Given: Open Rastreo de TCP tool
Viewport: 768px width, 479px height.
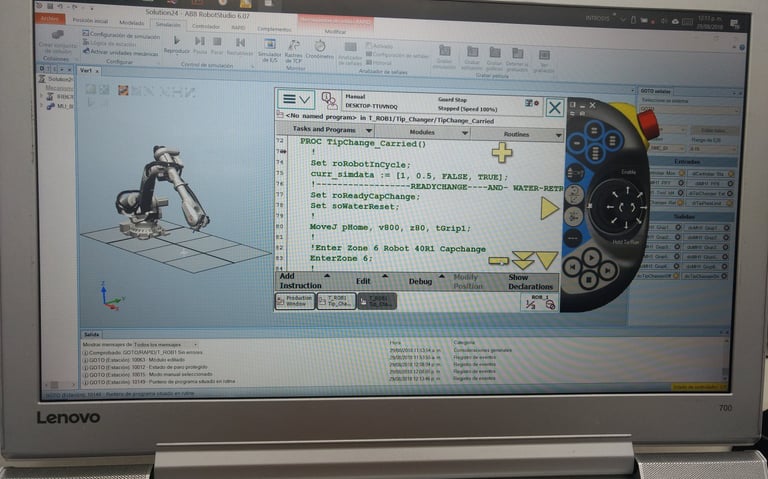Looking at the screenshot, I should coord(293,51).
